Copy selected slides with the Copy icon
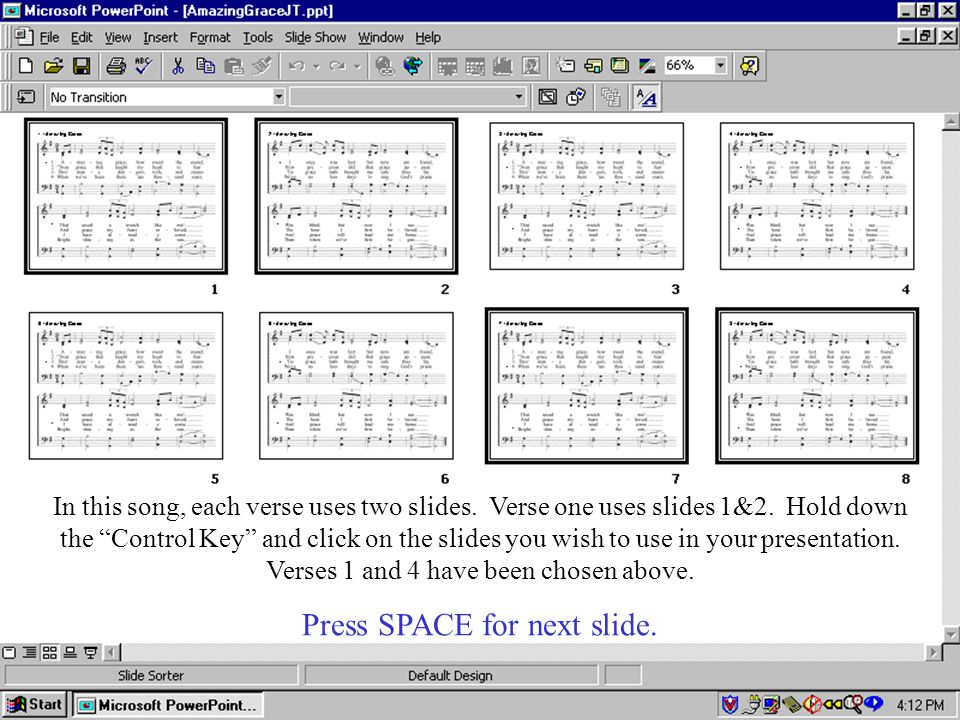This screenshot has height=720, width=960. [205, 66]
